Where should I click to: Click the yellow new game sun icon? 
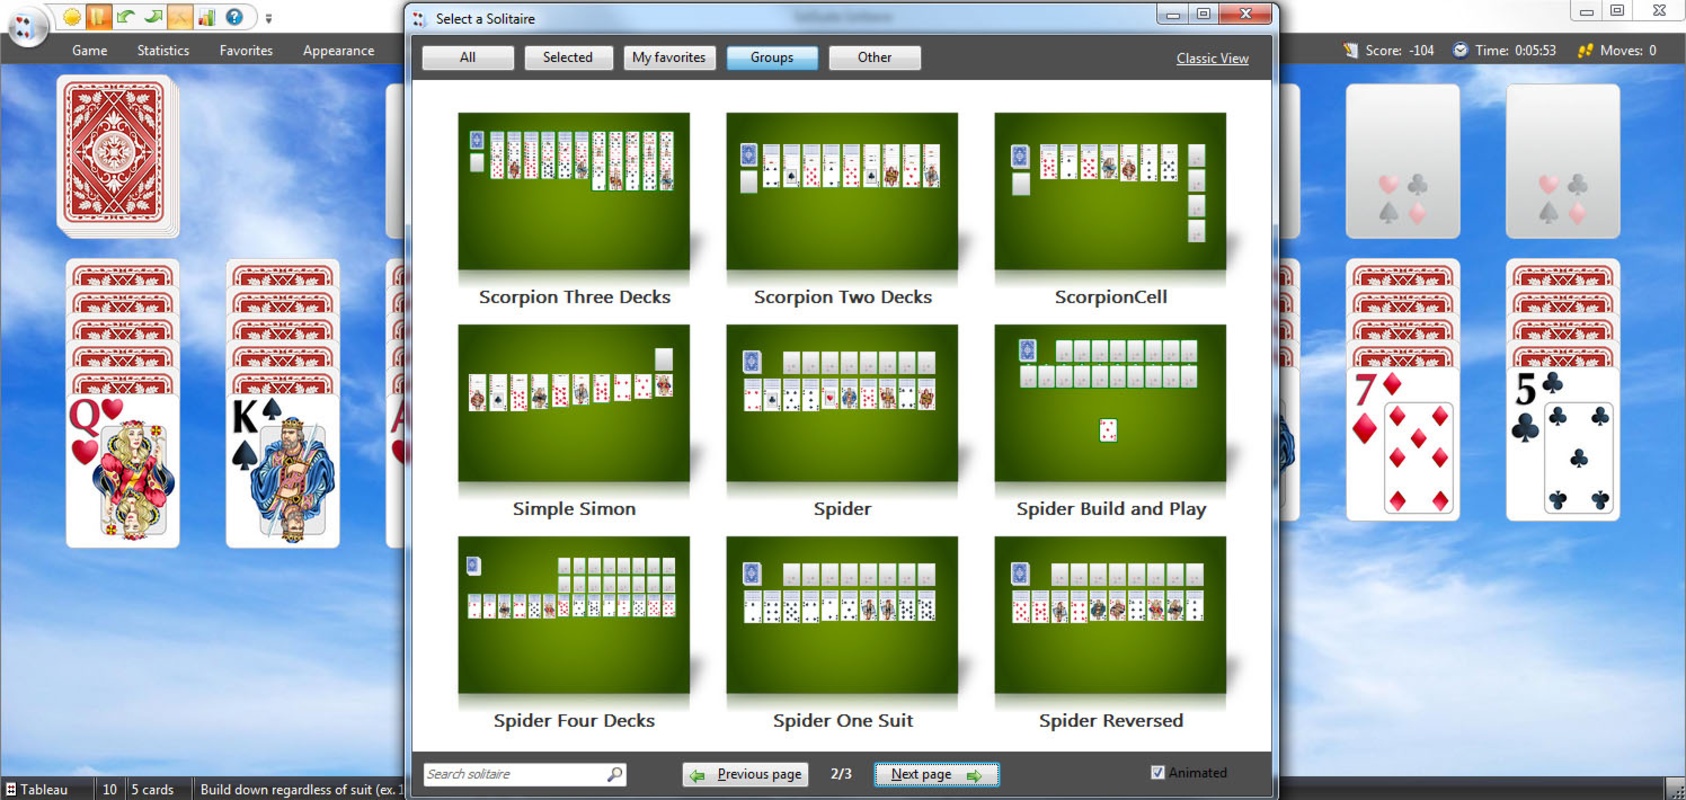pos(72,17)
